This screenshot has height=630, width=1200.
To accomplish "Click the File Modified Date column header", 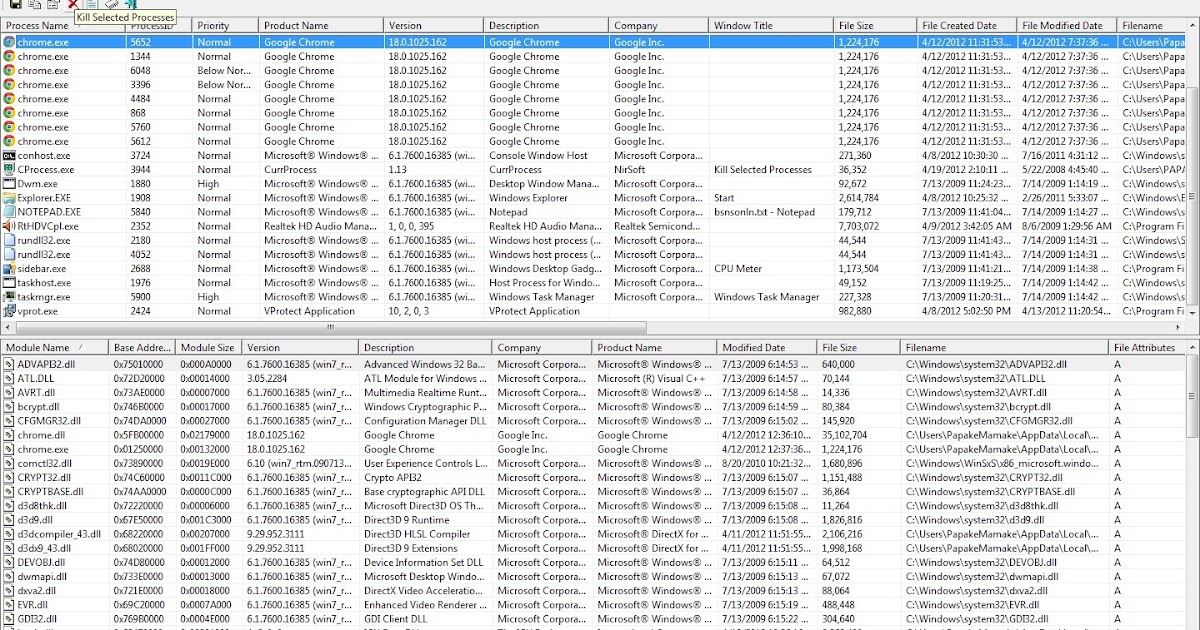I will click(1067, 25).
